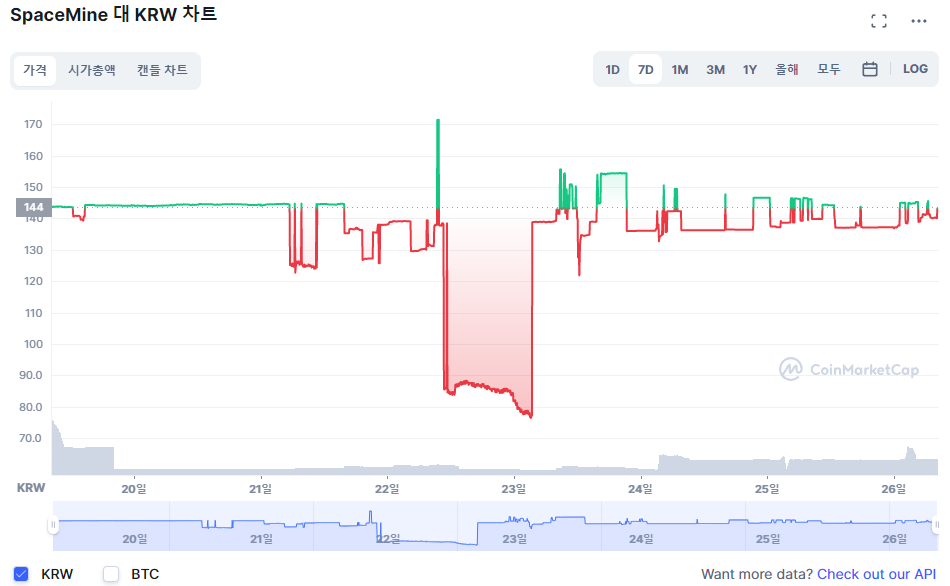Screen dimensions: 950x586
Task: Click the 20일 label in the mini navigator
Action: click(x=135, y=539)
